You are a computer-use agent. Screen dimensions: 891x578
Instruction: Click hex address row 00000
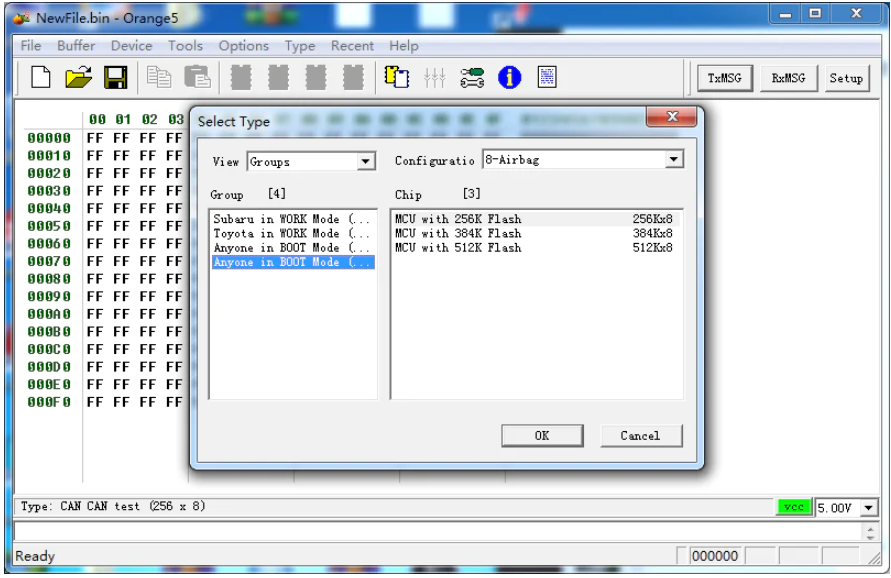click(x=49, y=138)
